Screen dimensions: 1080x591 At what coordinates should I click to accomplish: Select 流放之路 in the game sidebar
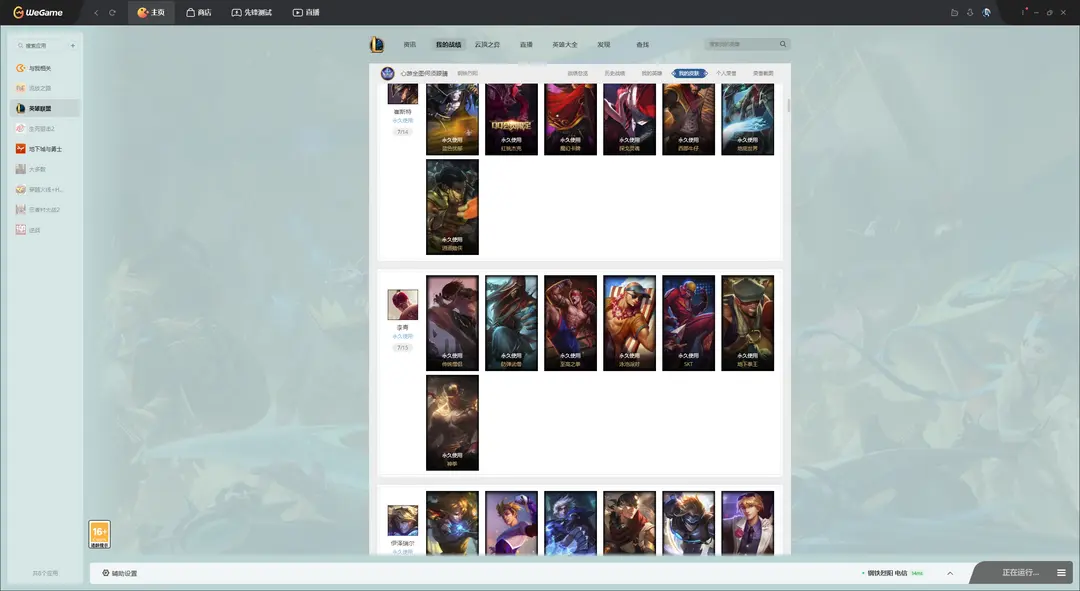[45, 88]
